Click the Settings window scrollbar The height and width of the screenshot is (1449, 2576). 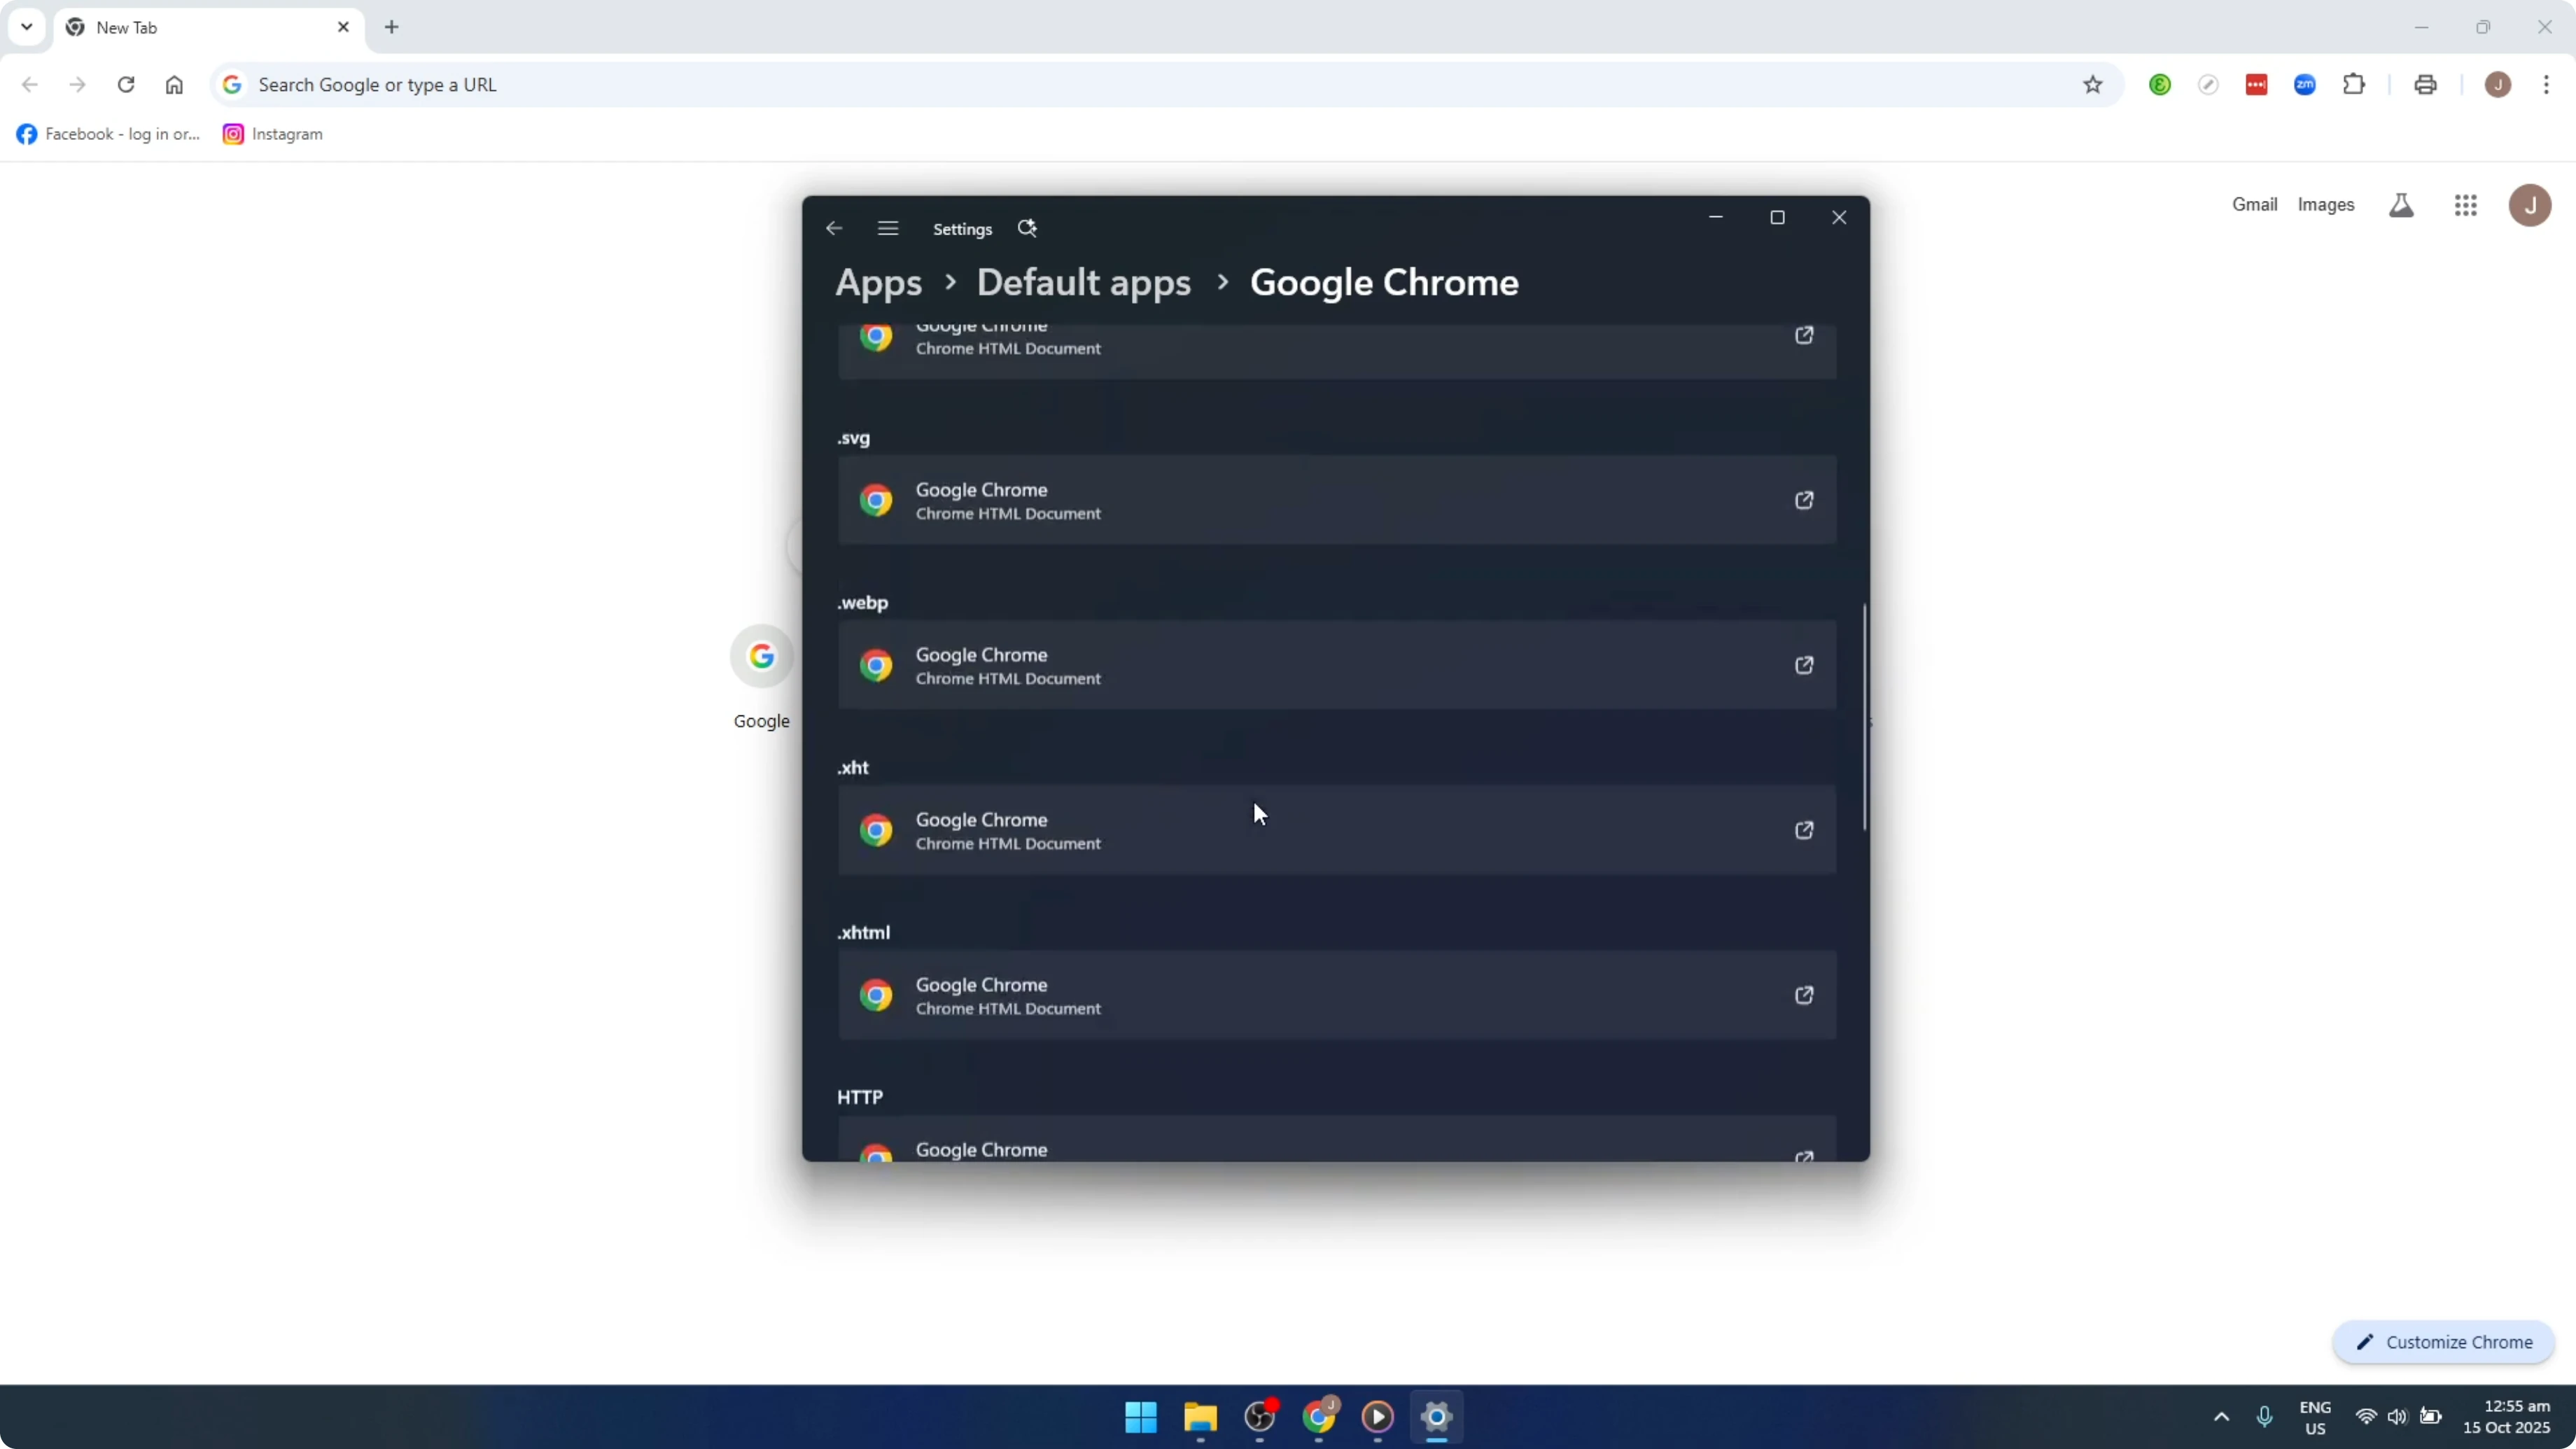click(x=1865, y=717)
